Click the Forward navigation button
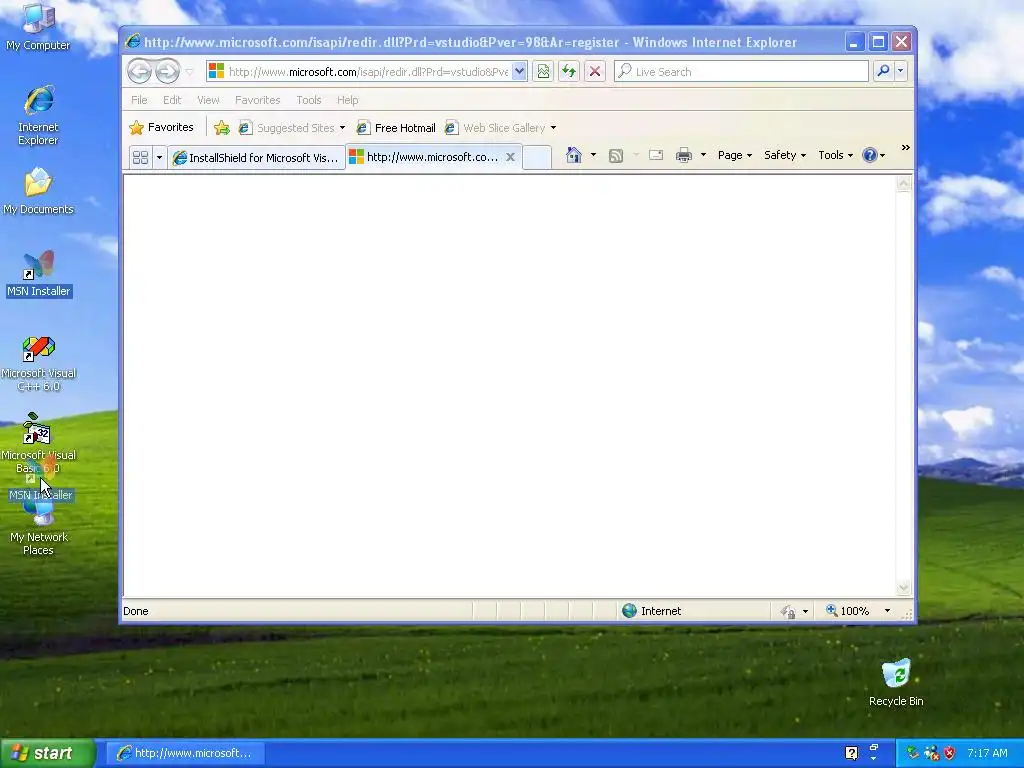 (x=167, y=71)
